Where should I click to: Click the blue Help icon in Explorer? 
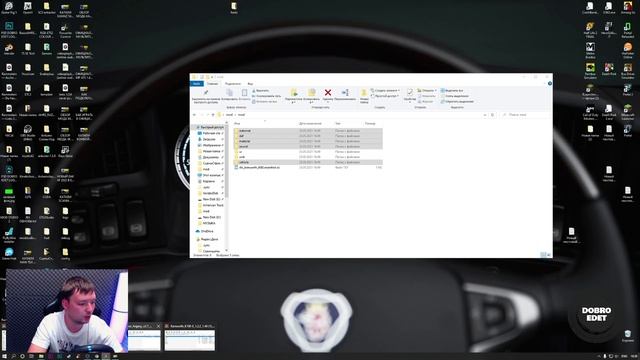click(x=549, y=83)
